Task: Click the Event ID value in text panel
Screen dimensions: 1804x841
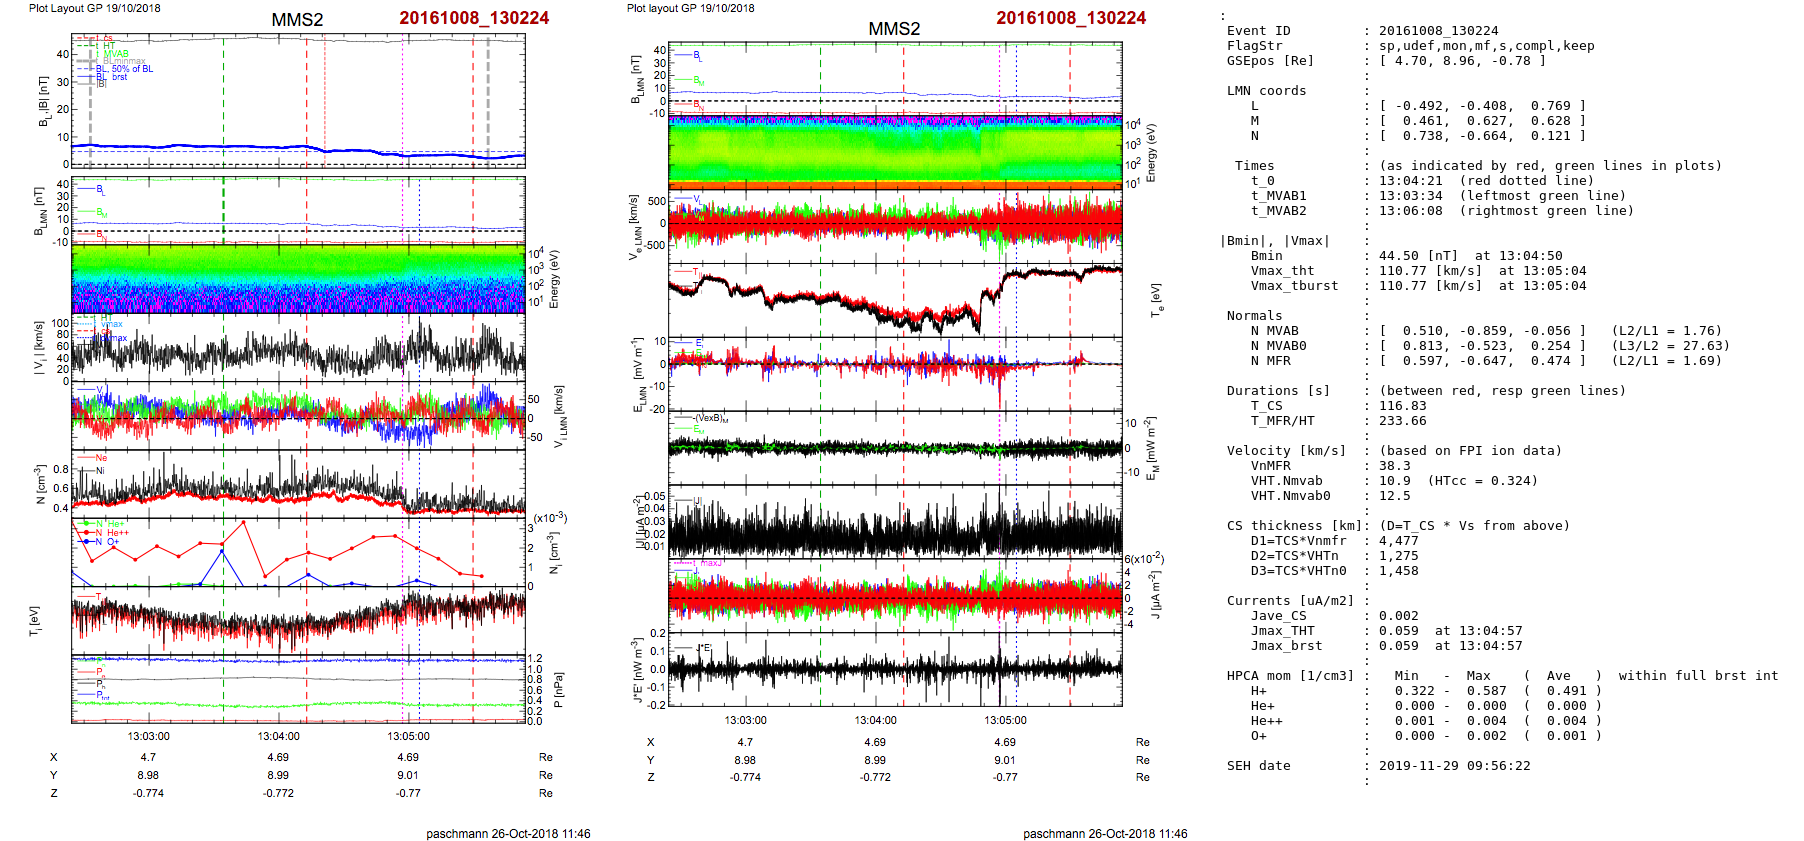Action: (x=1438, y=31)
